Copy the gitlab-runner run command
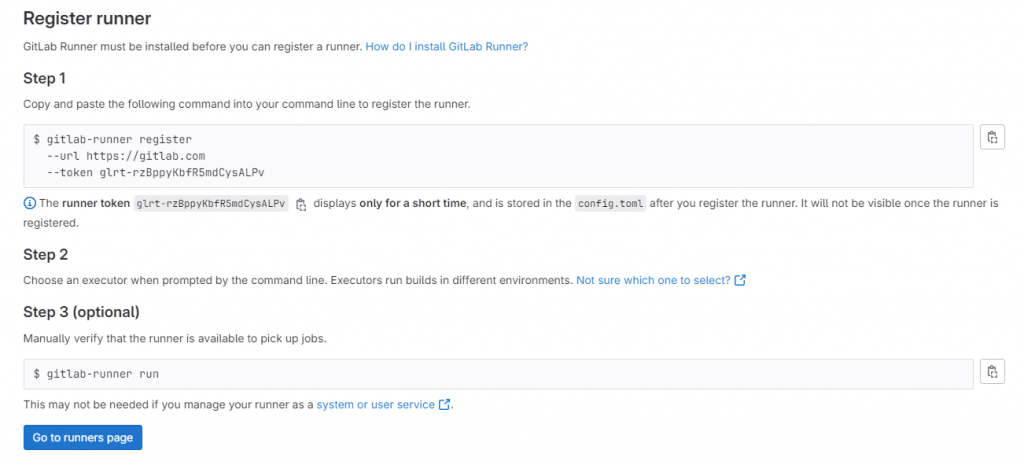 coord(991,372)
